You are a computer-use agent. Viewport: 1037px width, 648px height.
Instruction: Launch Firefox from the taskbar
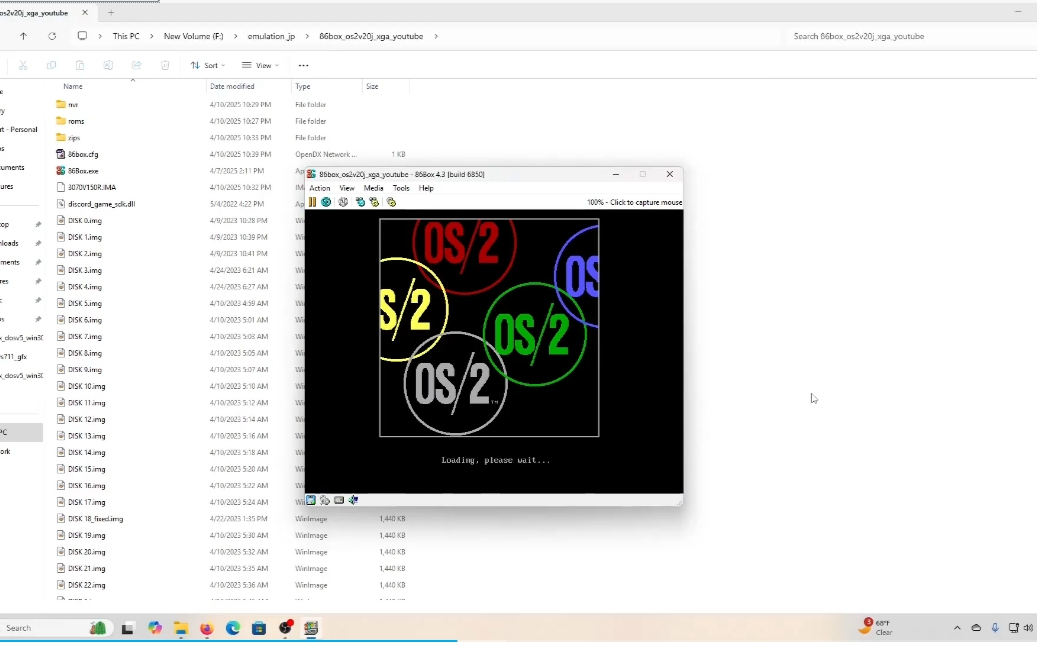[207, 628]
